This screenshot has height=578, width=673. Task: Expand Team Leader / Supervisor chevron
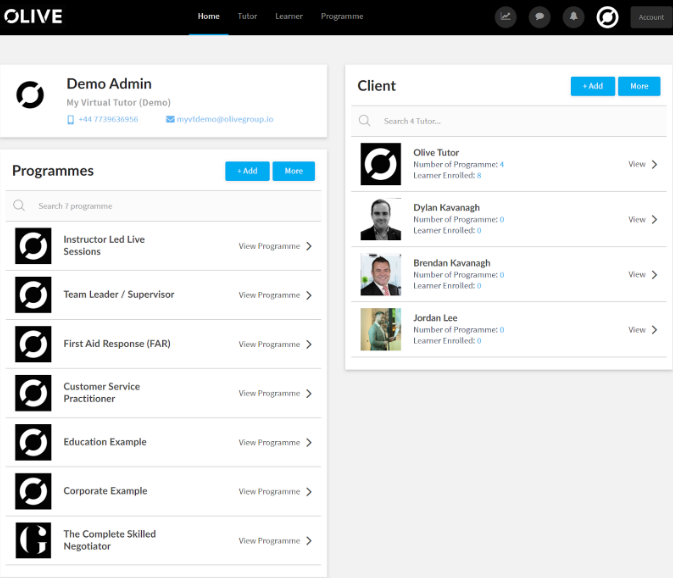[309, 295]
